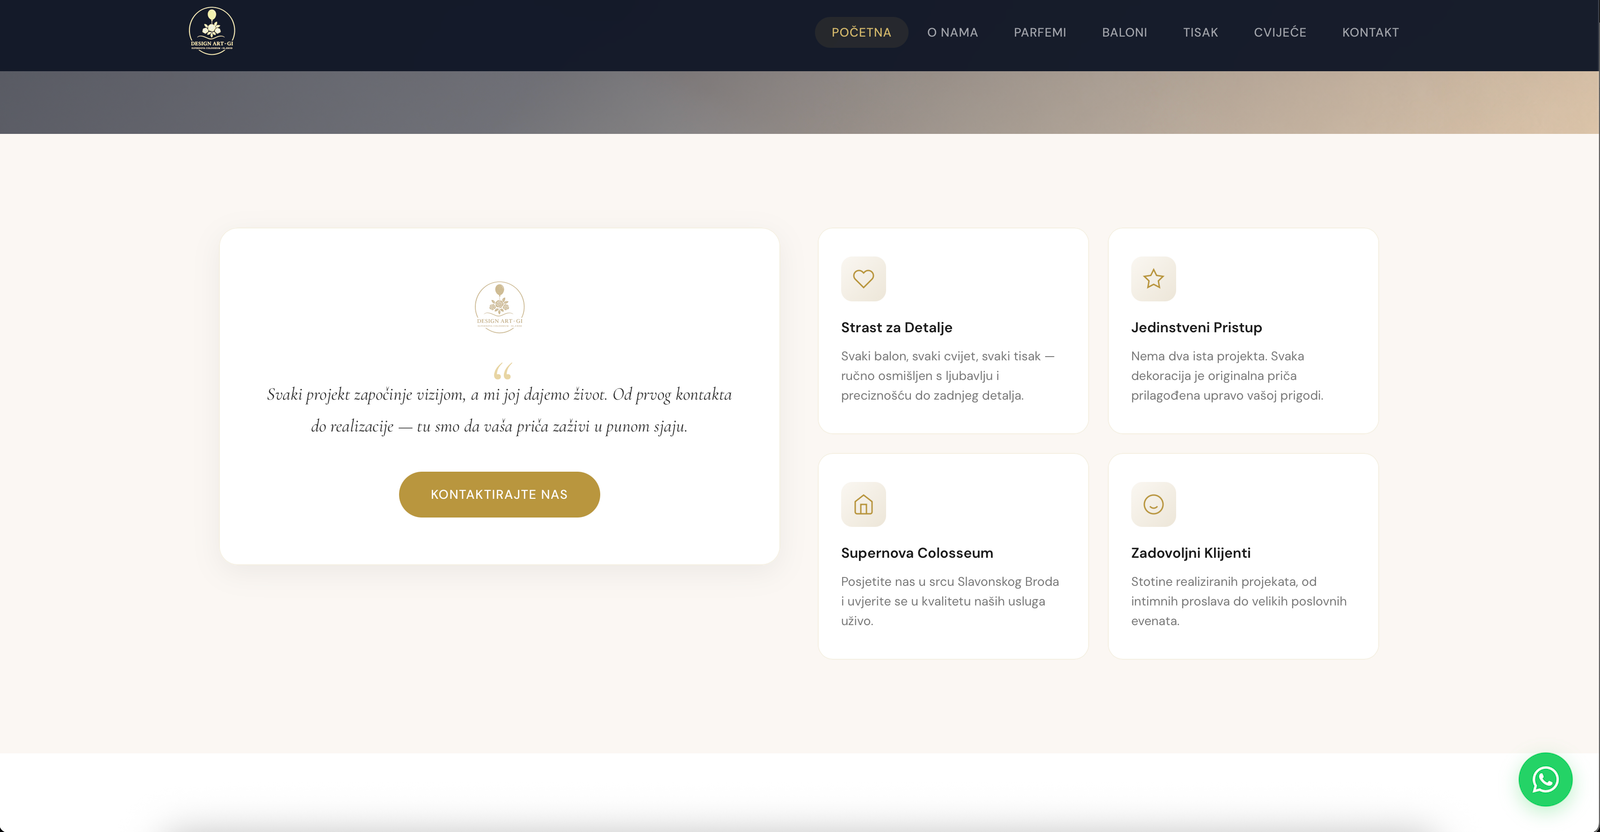Click the gold quotation mark glyph

click(502, 371)
